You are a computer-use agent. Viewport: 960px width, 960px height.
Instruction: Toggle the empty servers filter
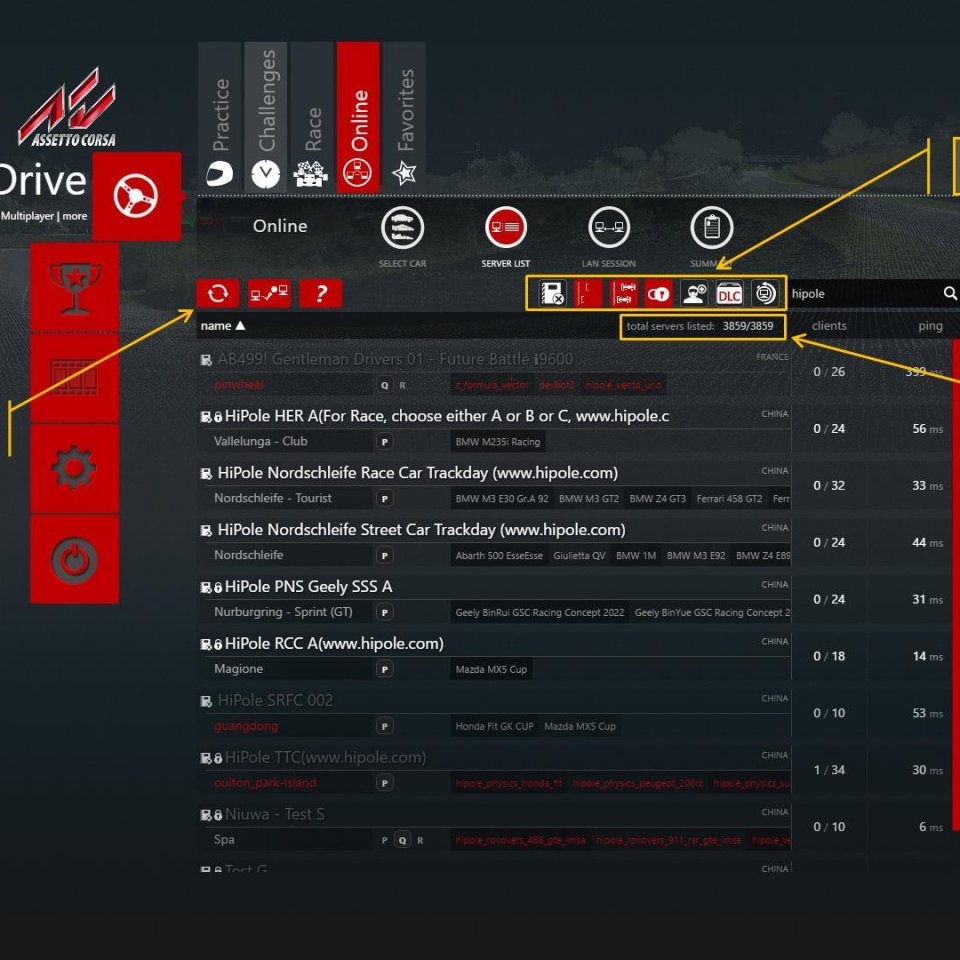pyautogui.click(x=588, y=293)
